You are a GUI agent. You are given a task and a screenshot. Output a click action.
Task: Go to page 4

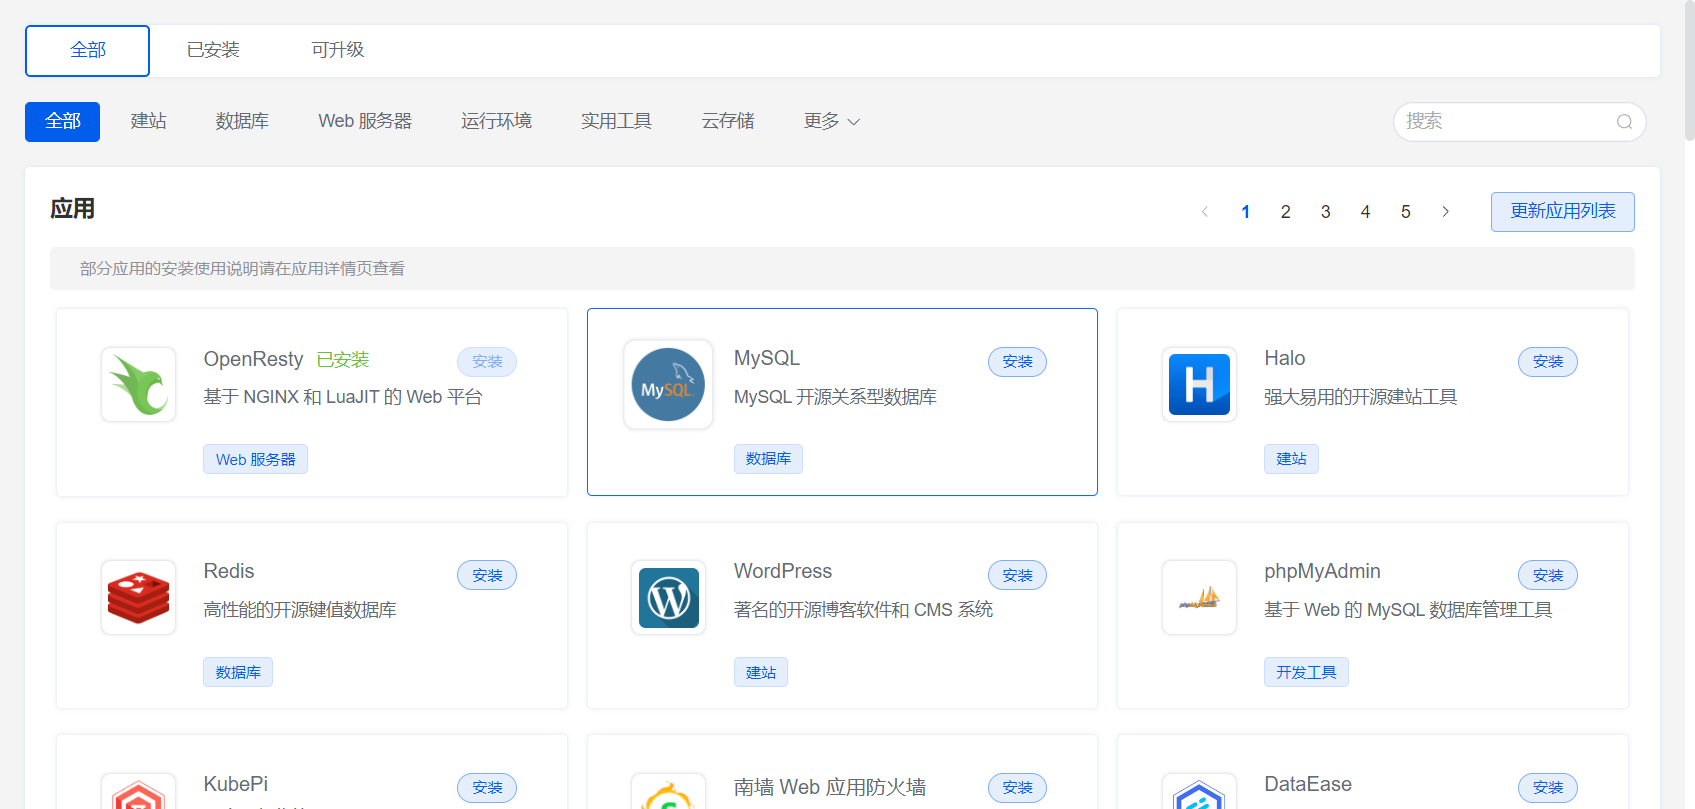point(1365,212)
